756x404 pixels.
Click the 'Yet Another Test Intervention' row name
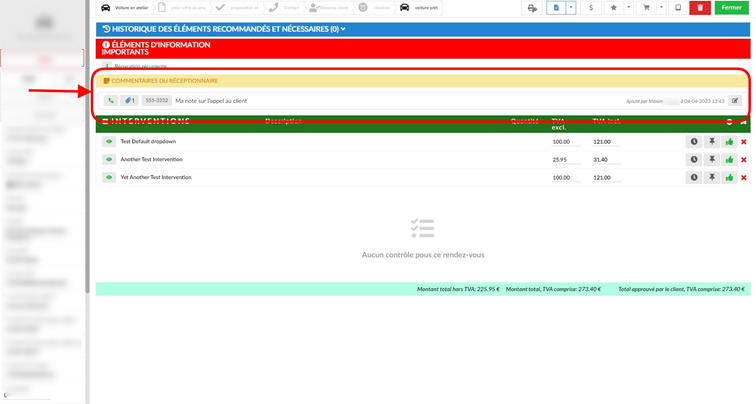pyautogui.click(x=156, y=177)
